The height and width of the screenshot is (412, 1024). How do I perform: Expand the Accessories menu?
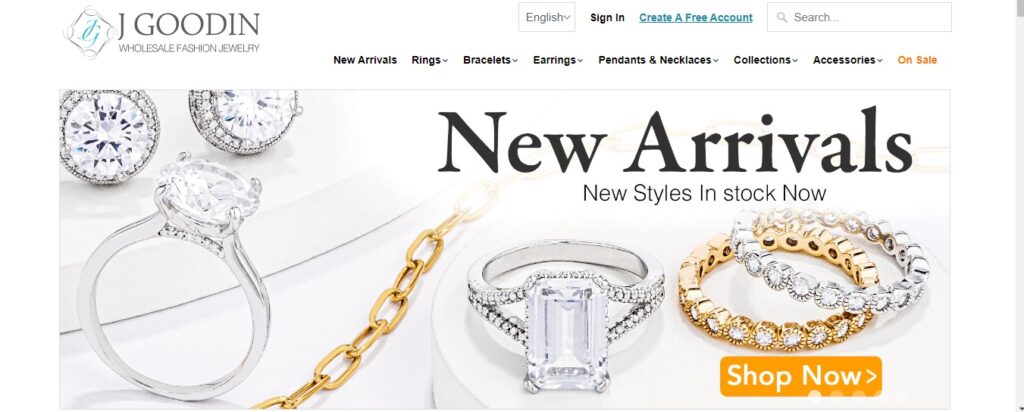847,60
